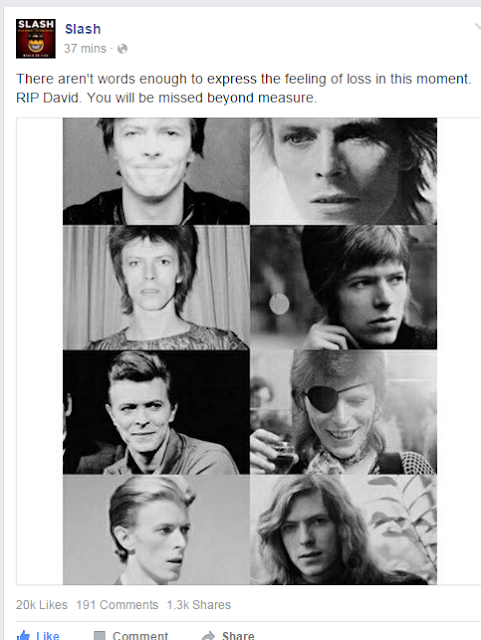Click the thumbs-up Like icon
Image resolution: width=481 pixels, height=640 pixels.
click(x=23, y=635)
